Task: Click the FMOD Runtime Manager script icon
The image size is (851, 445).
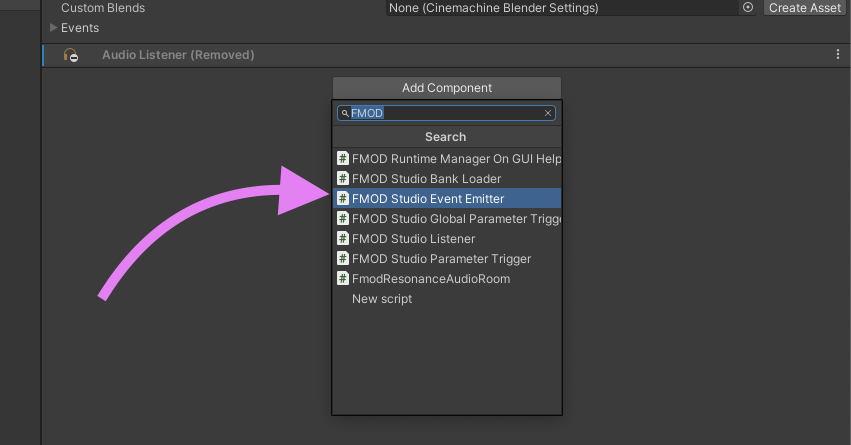Action: [x=343, y=159]
